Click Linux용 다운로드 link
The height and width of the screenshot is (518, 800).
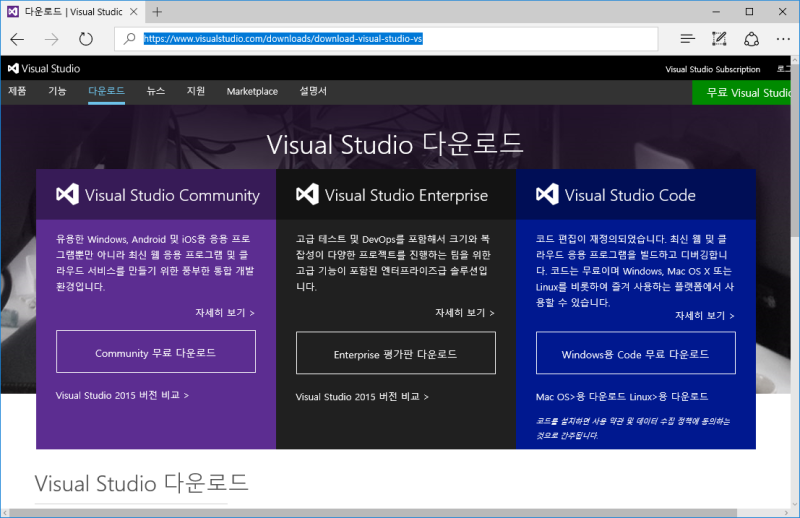click(x=668, y=397)
